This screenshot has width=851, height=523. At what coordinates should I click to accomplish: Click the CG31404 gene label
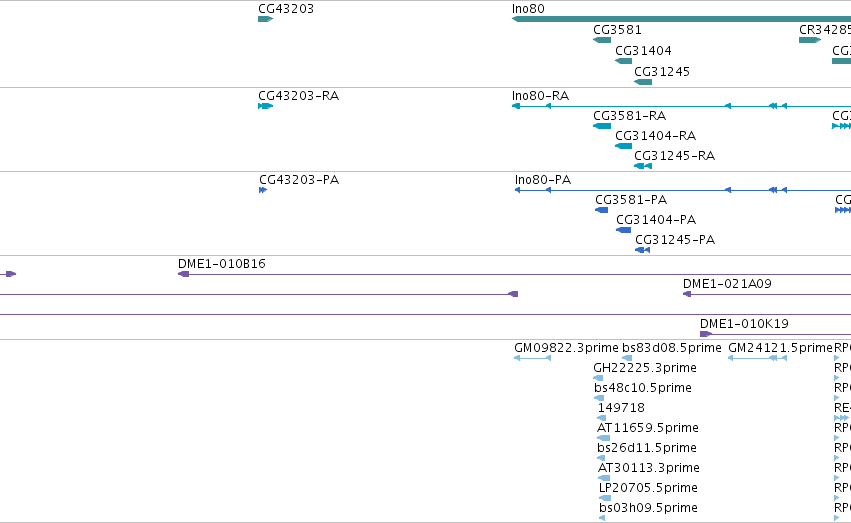coord(643,51)
